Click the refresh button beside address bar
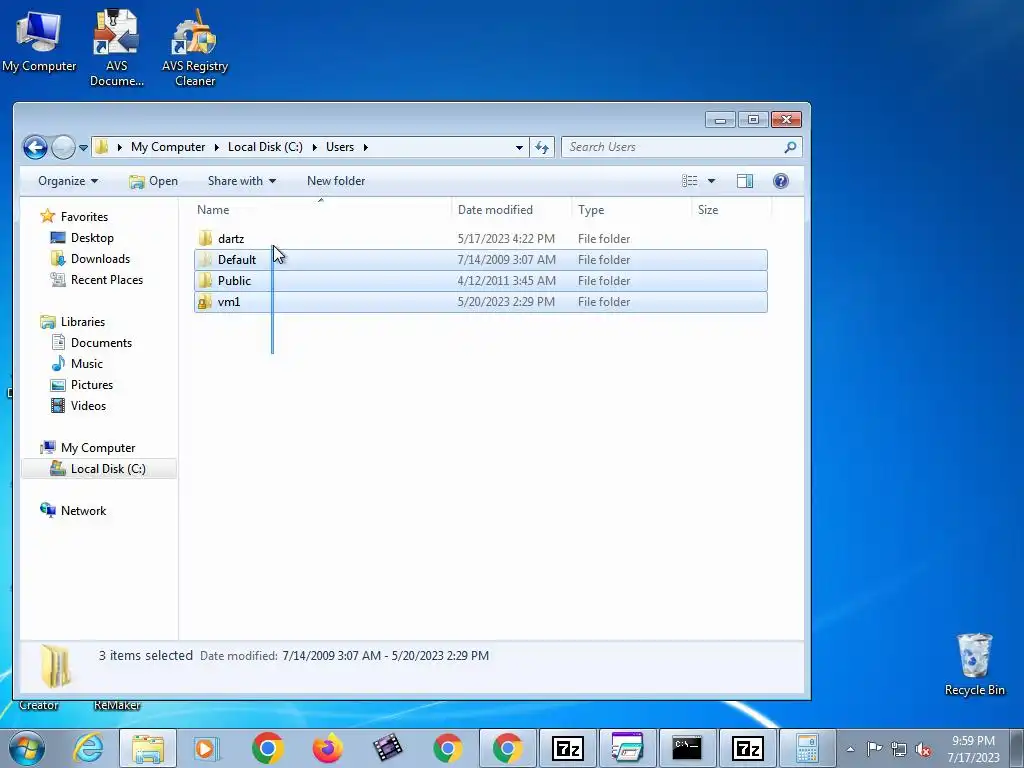 (542, 147)
